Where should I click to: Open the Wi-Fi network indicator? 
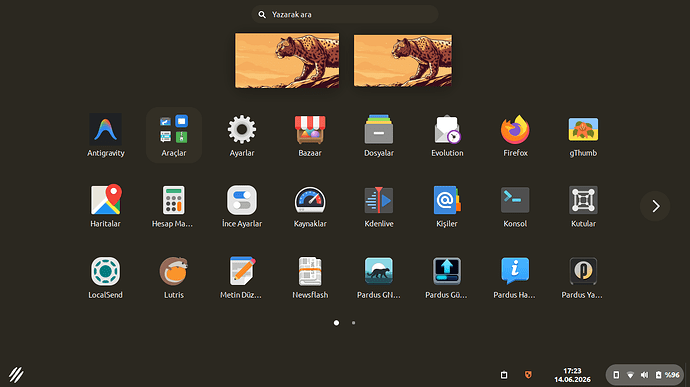630,375
